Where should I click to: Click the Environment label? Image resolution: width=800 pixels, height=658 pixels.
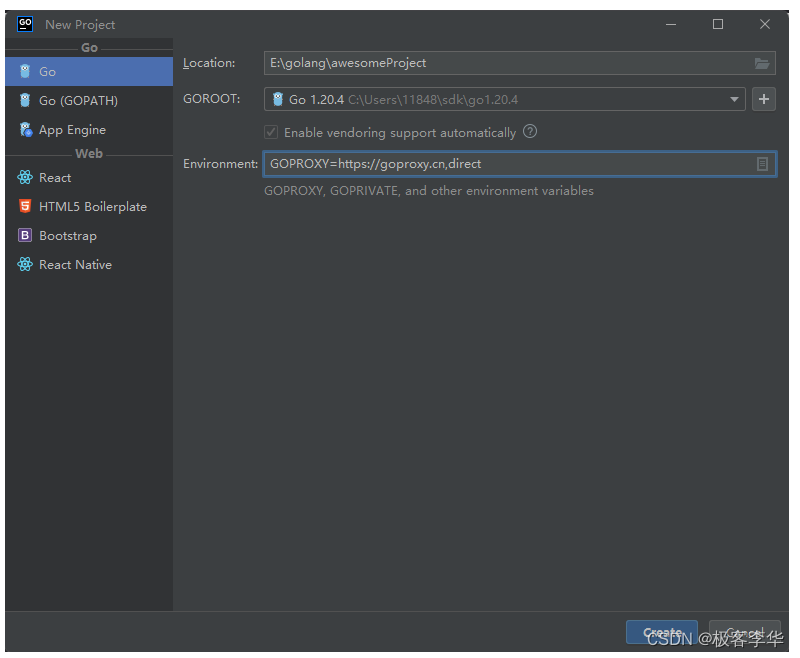(x=220, y=164)
